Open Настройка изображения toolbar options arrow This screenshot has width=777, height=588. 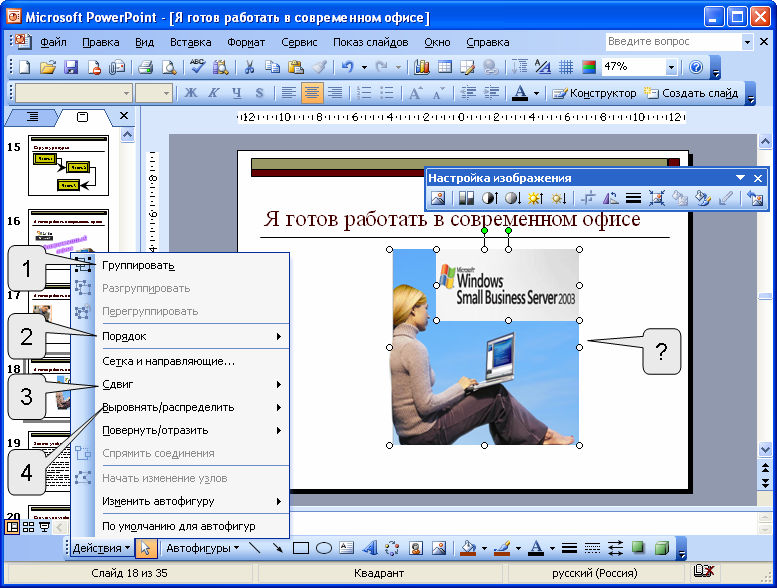[740, 178]
